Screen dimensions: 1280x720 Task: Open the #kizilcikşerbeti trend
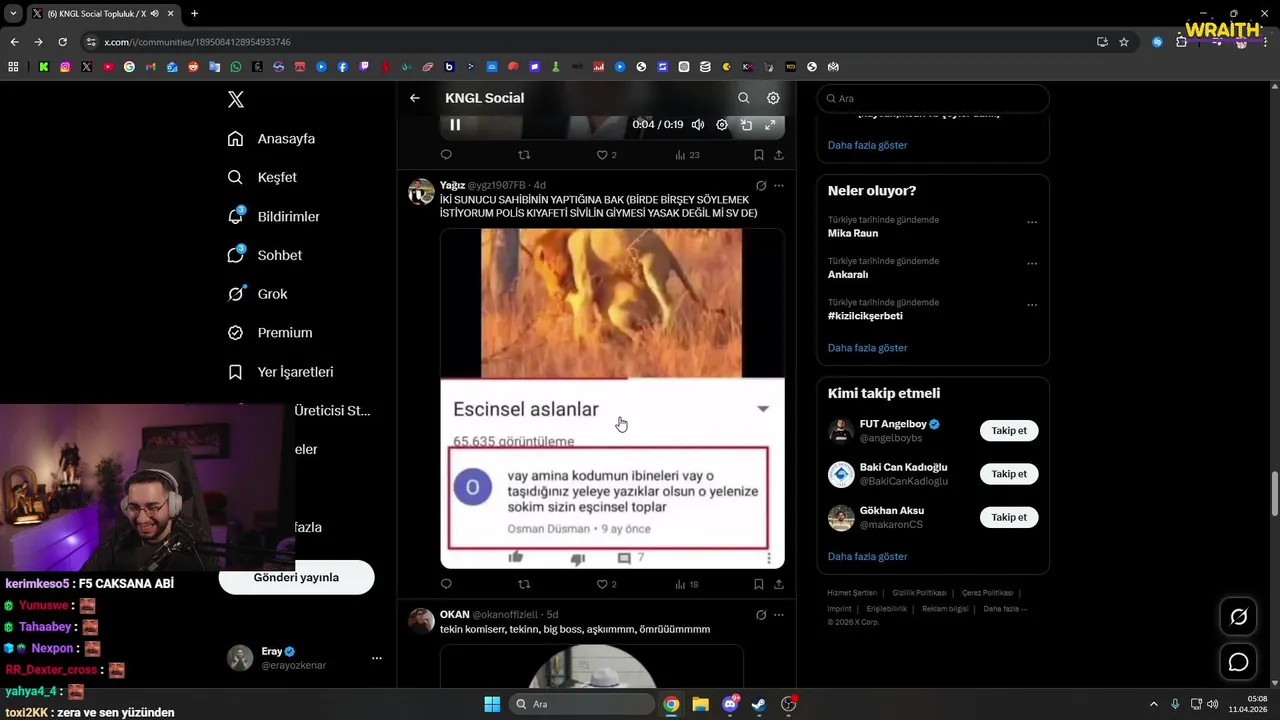point(865,316)
